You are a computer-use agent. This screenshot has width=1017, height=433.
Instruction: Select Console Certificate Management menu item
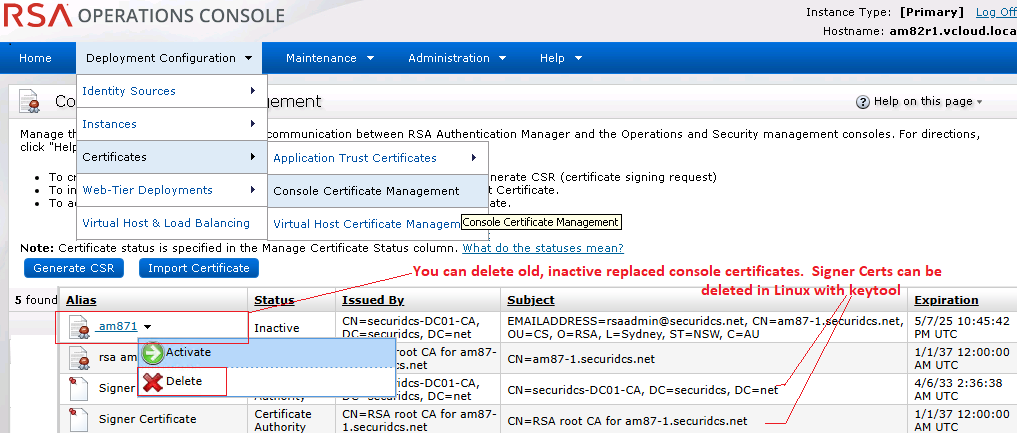click(366, 191)
